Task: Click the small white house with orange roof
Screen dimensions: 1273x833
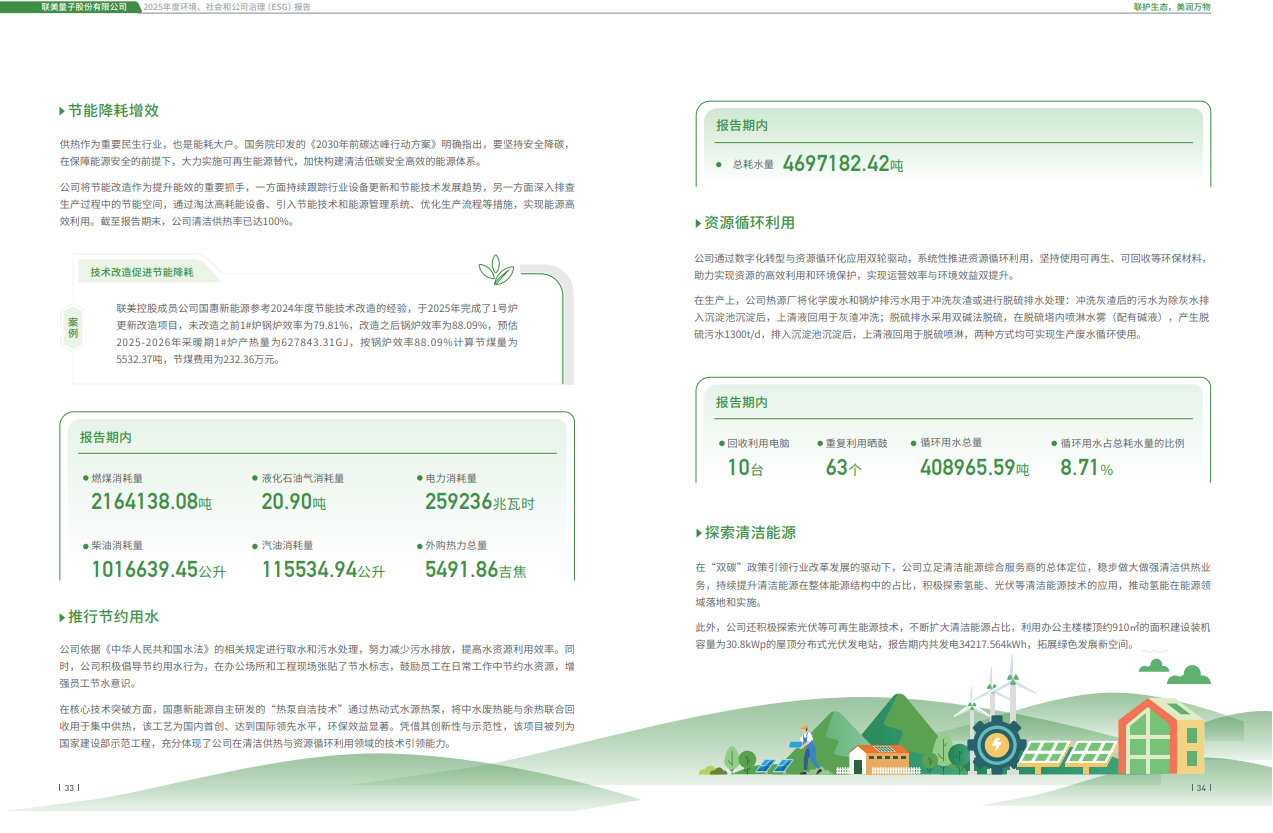Action: pyautogui.click(x=877, y=759)
